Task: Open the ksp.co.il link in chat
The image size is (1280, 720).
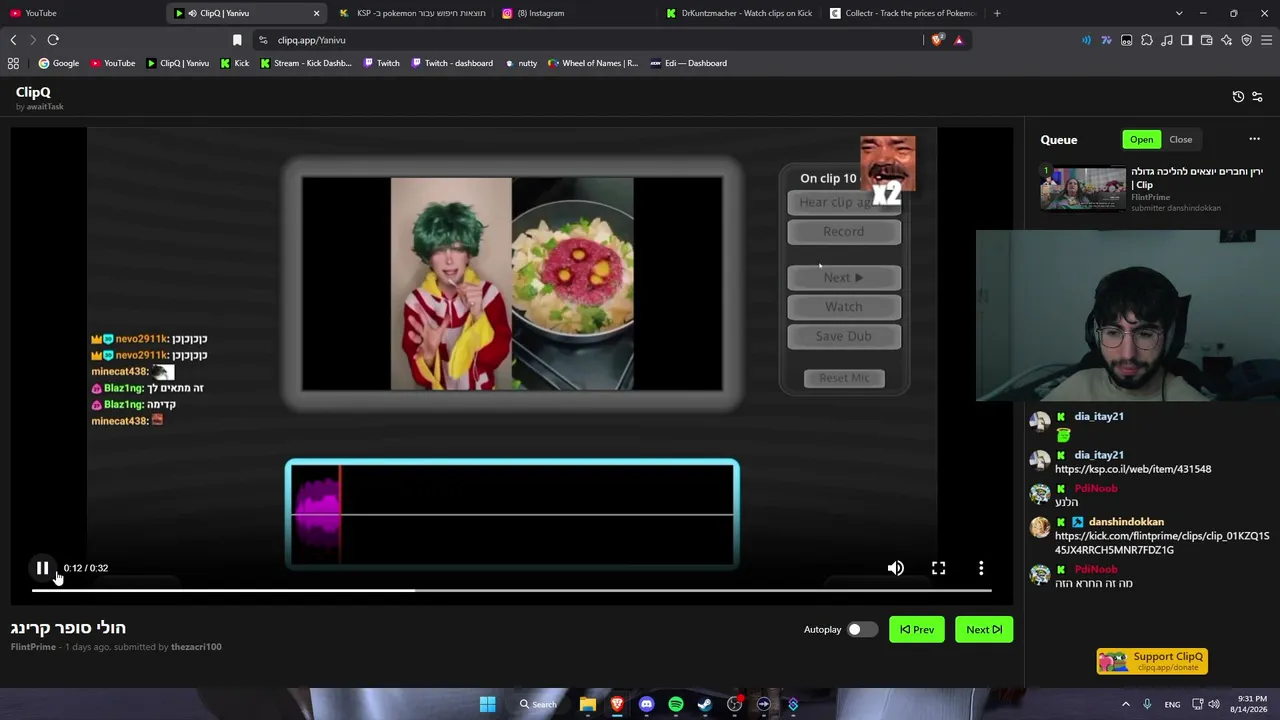Action: point(1133,469)
